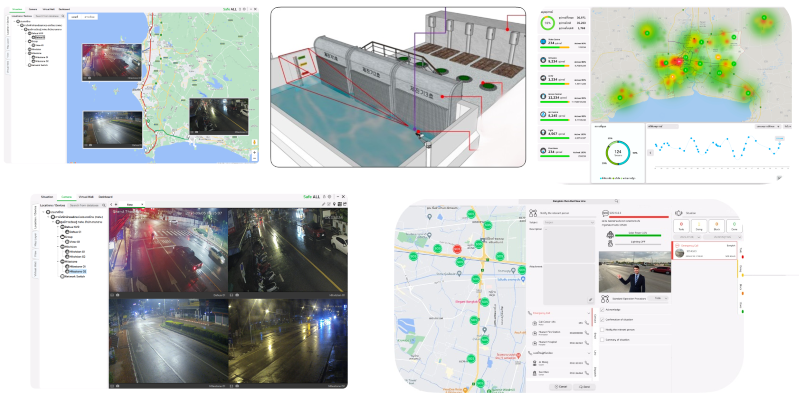The width and height of the screenshot is (799, 400).
Task: Click Cancel at bottom of incident form
Action: pyautogui.click(x=559, y=386)
